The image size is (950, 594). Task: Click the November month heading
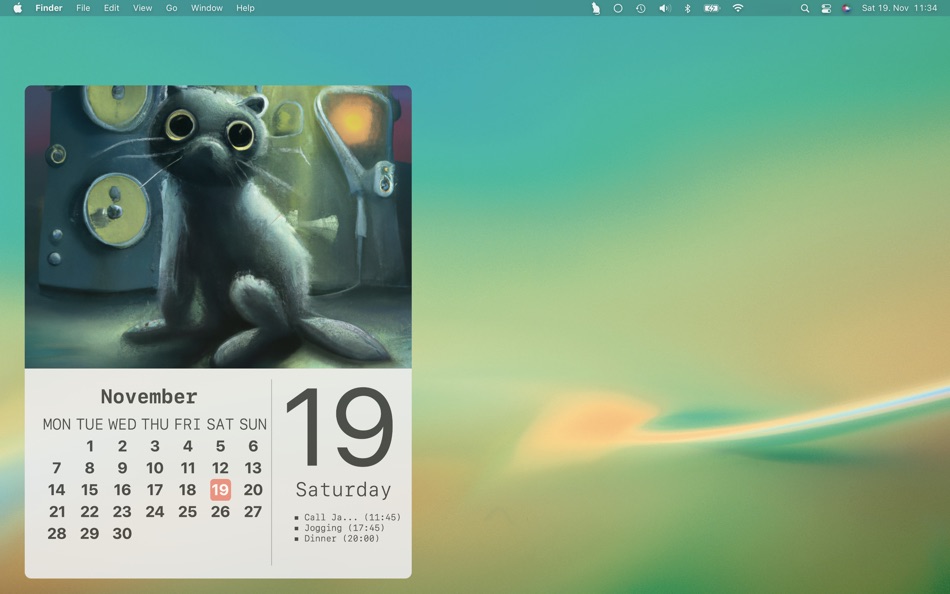pyautogui.click(x=149, y=396)
